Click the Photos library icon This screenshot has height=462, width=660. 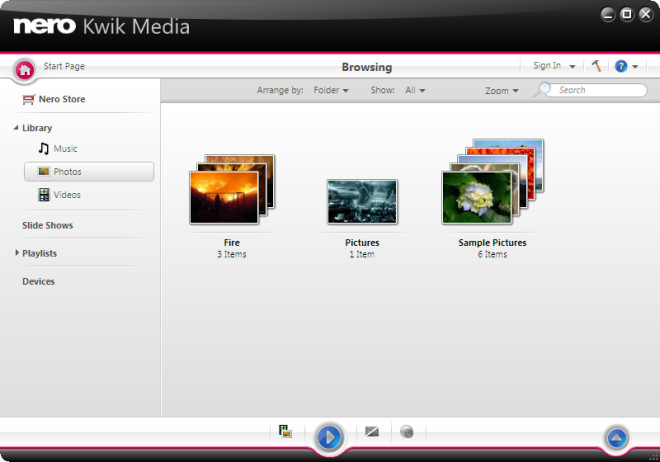pyautogui.click(x=44, y=171)
